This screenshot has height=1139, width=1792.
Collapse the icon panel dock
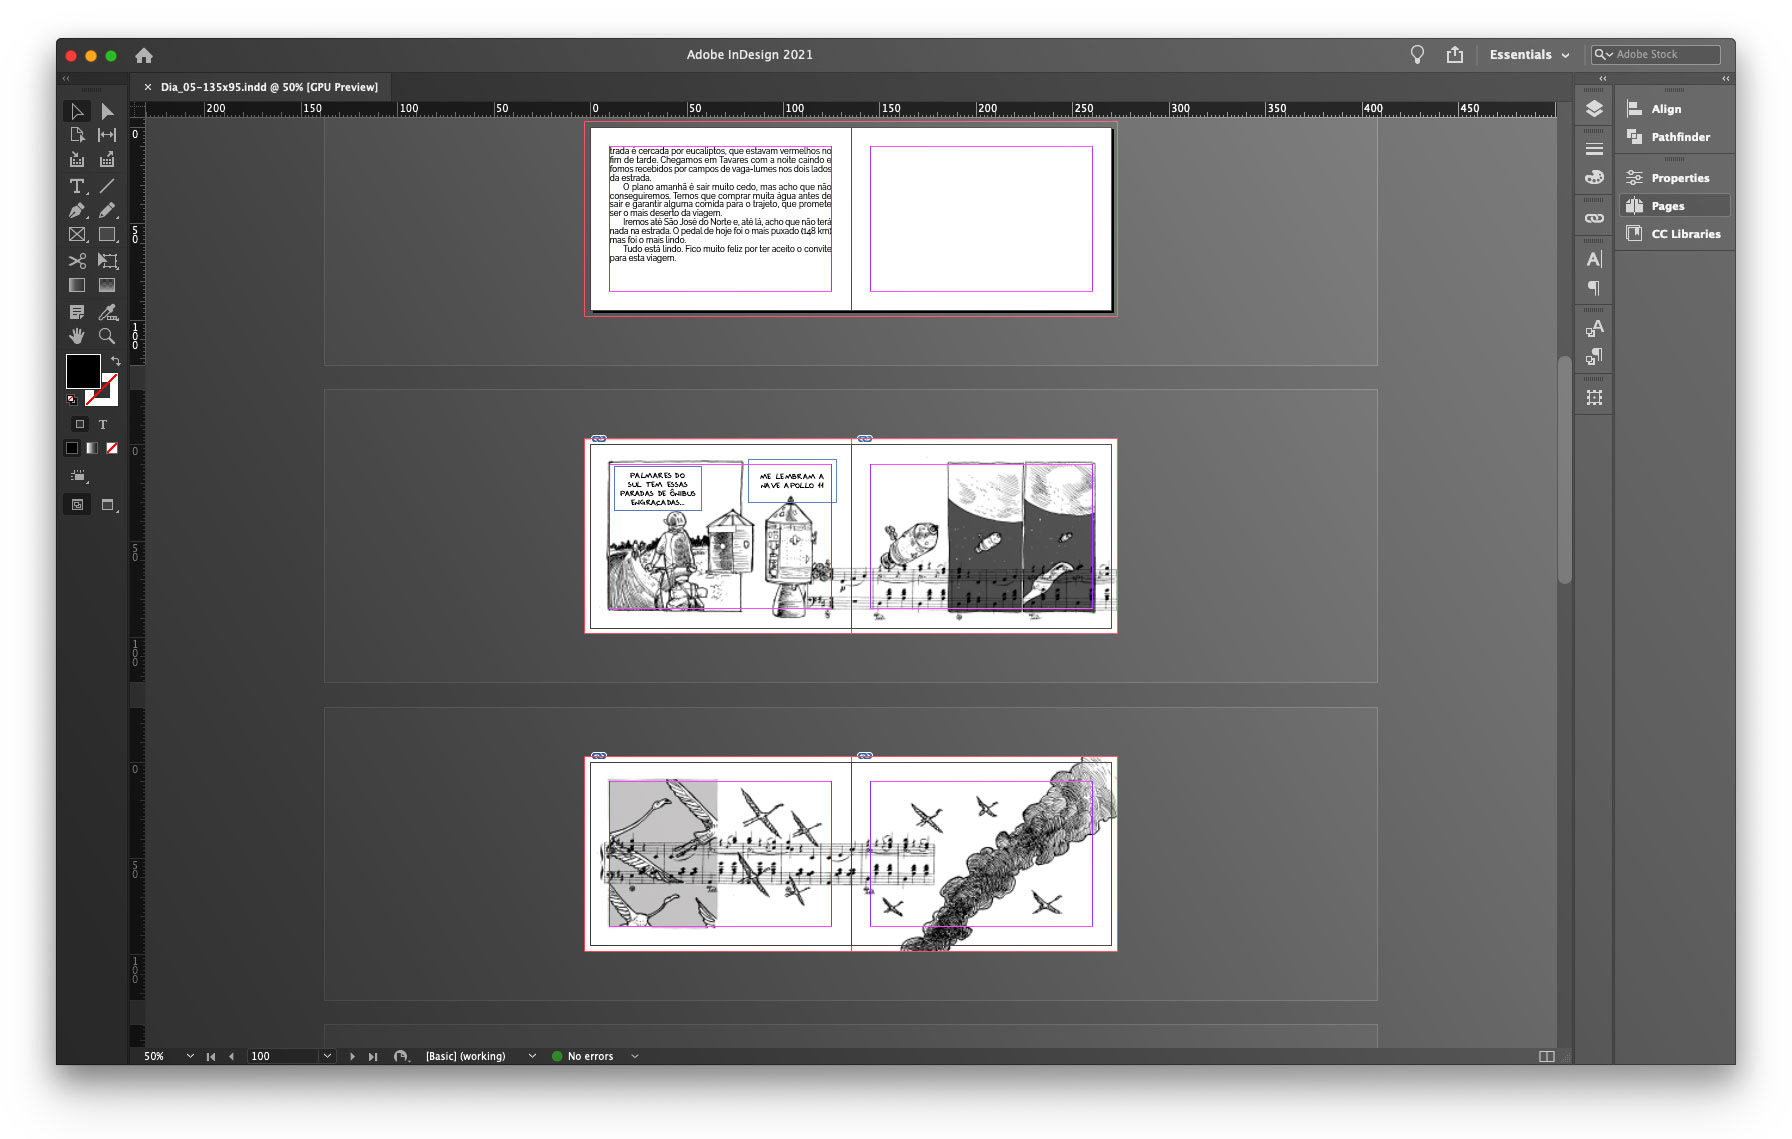tap(1603, 78)
